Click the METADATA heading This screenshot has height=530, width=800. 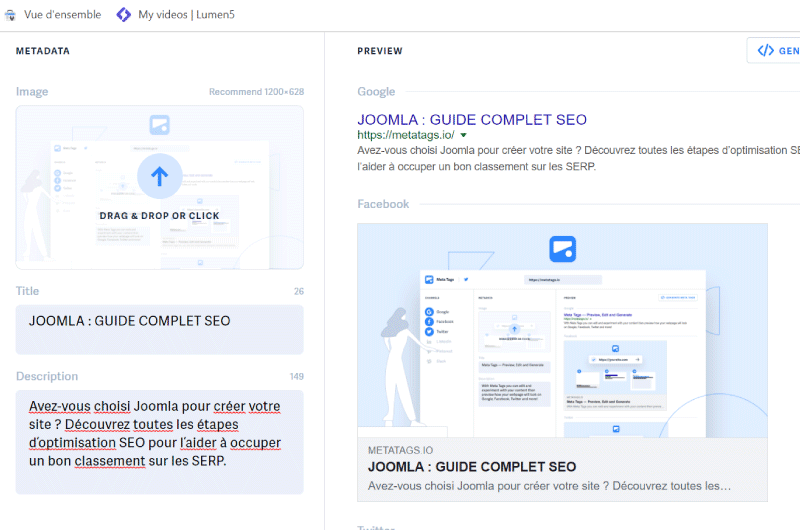pos(43,51)
